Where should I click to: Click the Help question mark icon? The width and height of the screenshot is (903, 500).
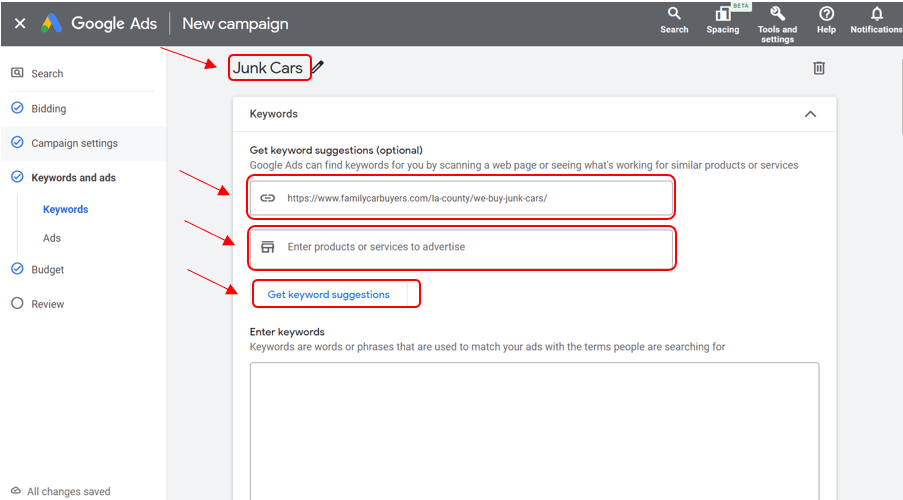(826, 14)
